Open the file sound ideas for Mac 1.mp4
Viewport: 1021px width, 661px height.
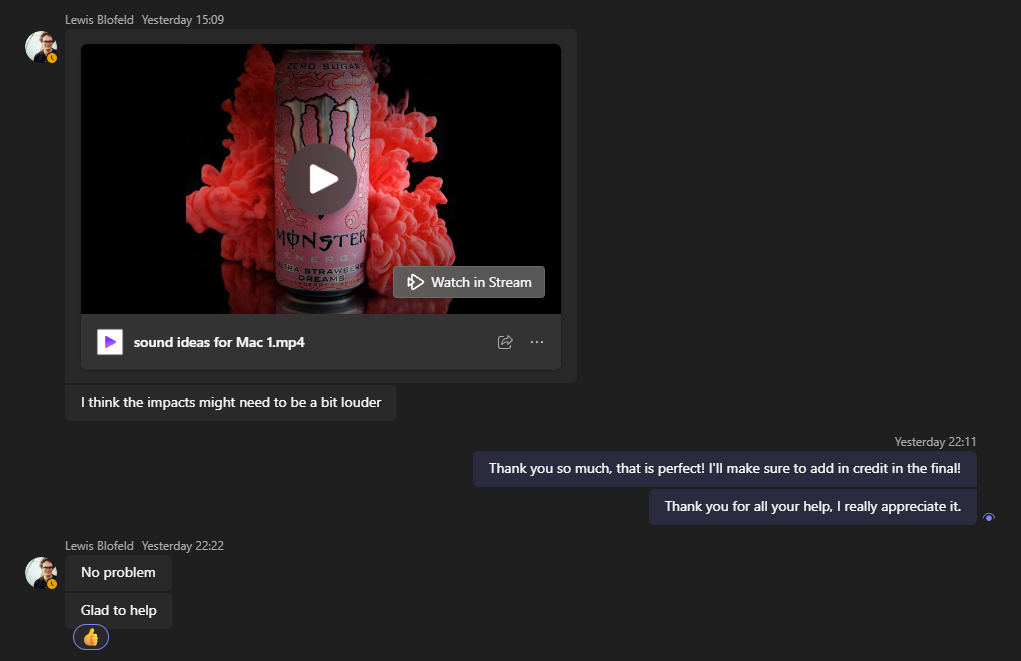(x=219, y=342)
